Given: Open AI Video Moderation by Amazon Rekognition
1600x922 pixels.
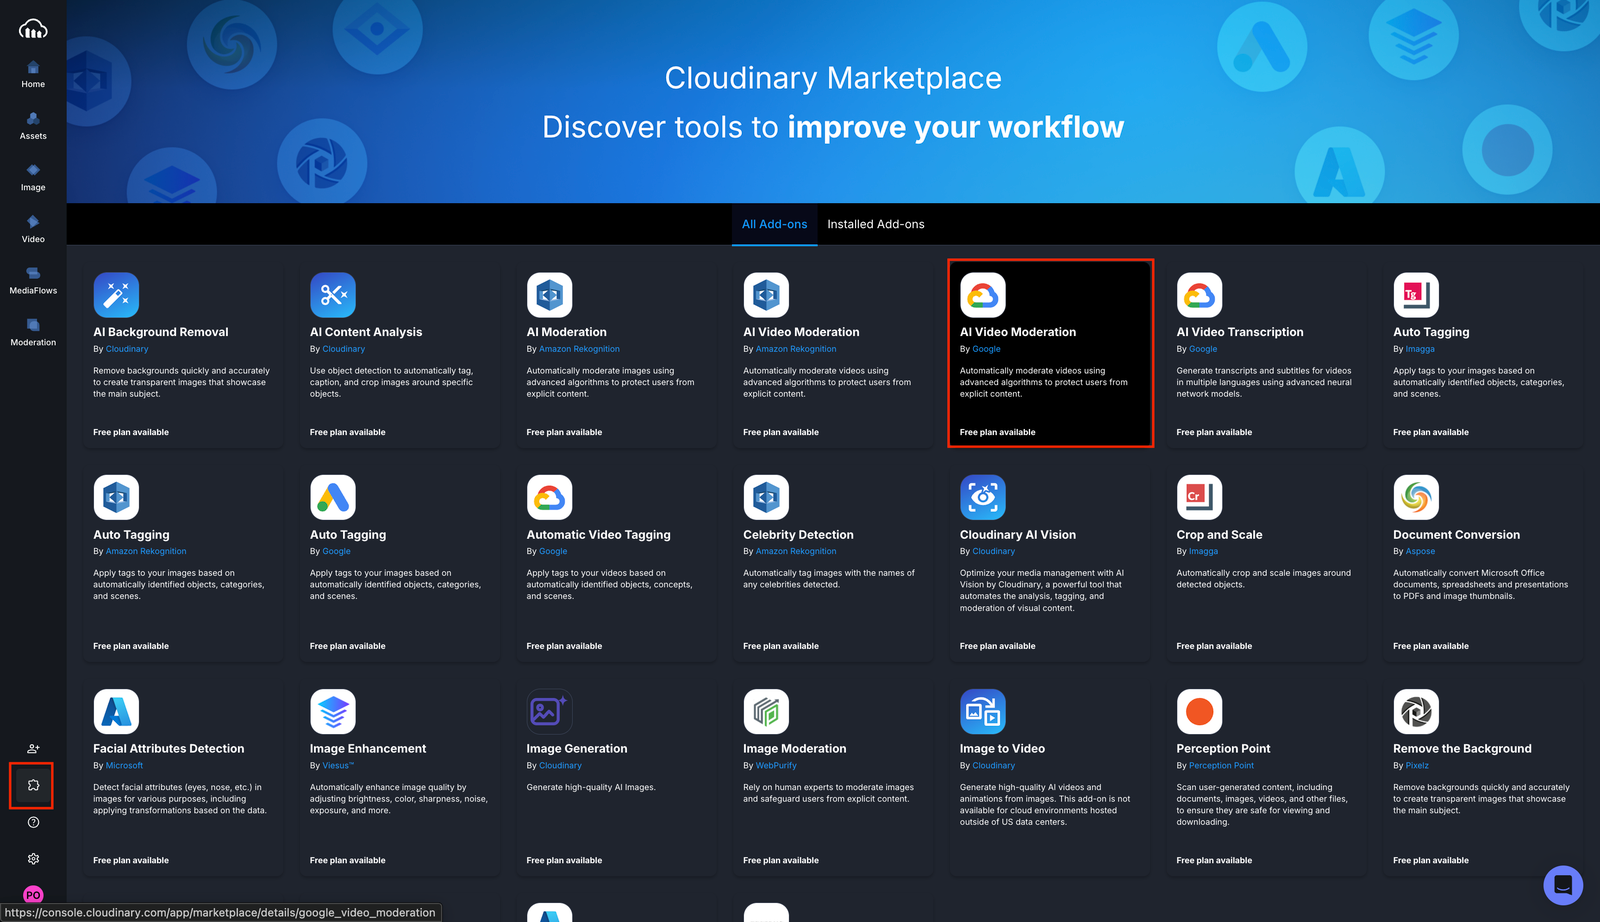Looking at the screenshot, I should [801, 332].
